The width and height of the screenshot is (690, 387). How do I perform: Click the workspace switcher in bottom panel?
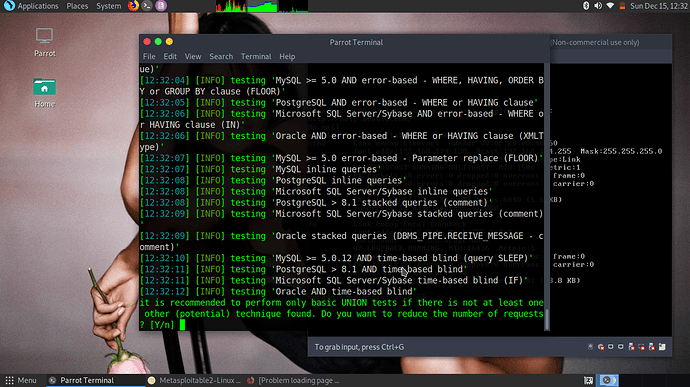point(609,380)
